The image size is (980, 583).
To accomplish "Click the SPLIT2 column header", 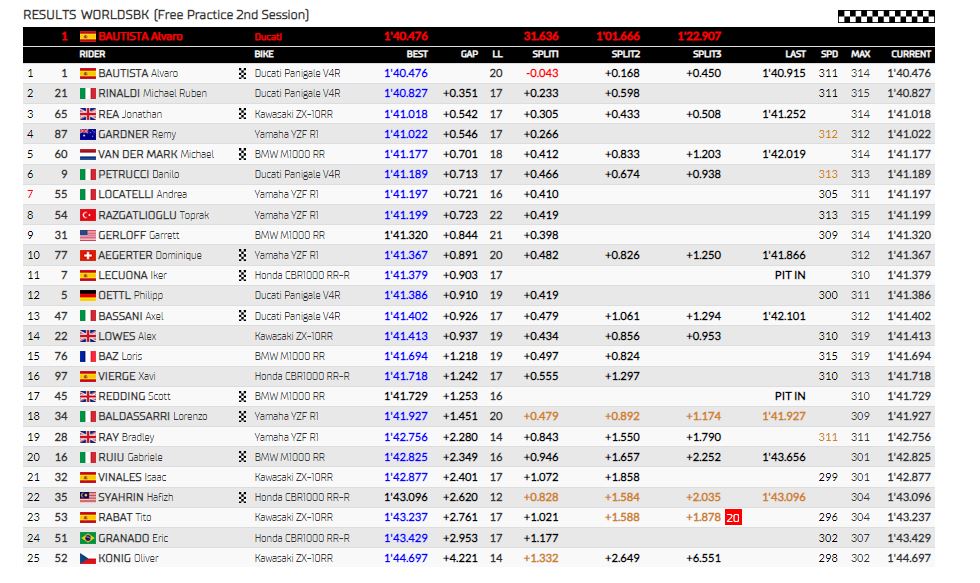I will click(x=626, y=54).
